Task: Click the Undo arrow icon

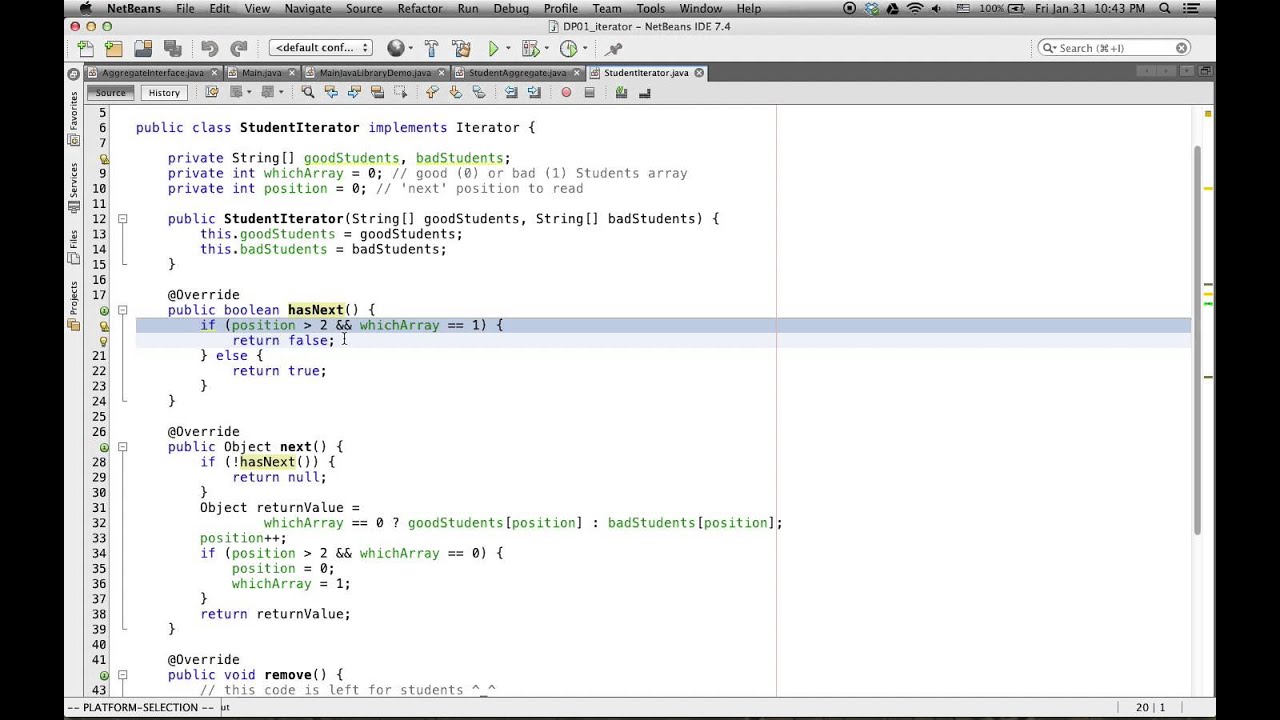Action: pos(209,48)
